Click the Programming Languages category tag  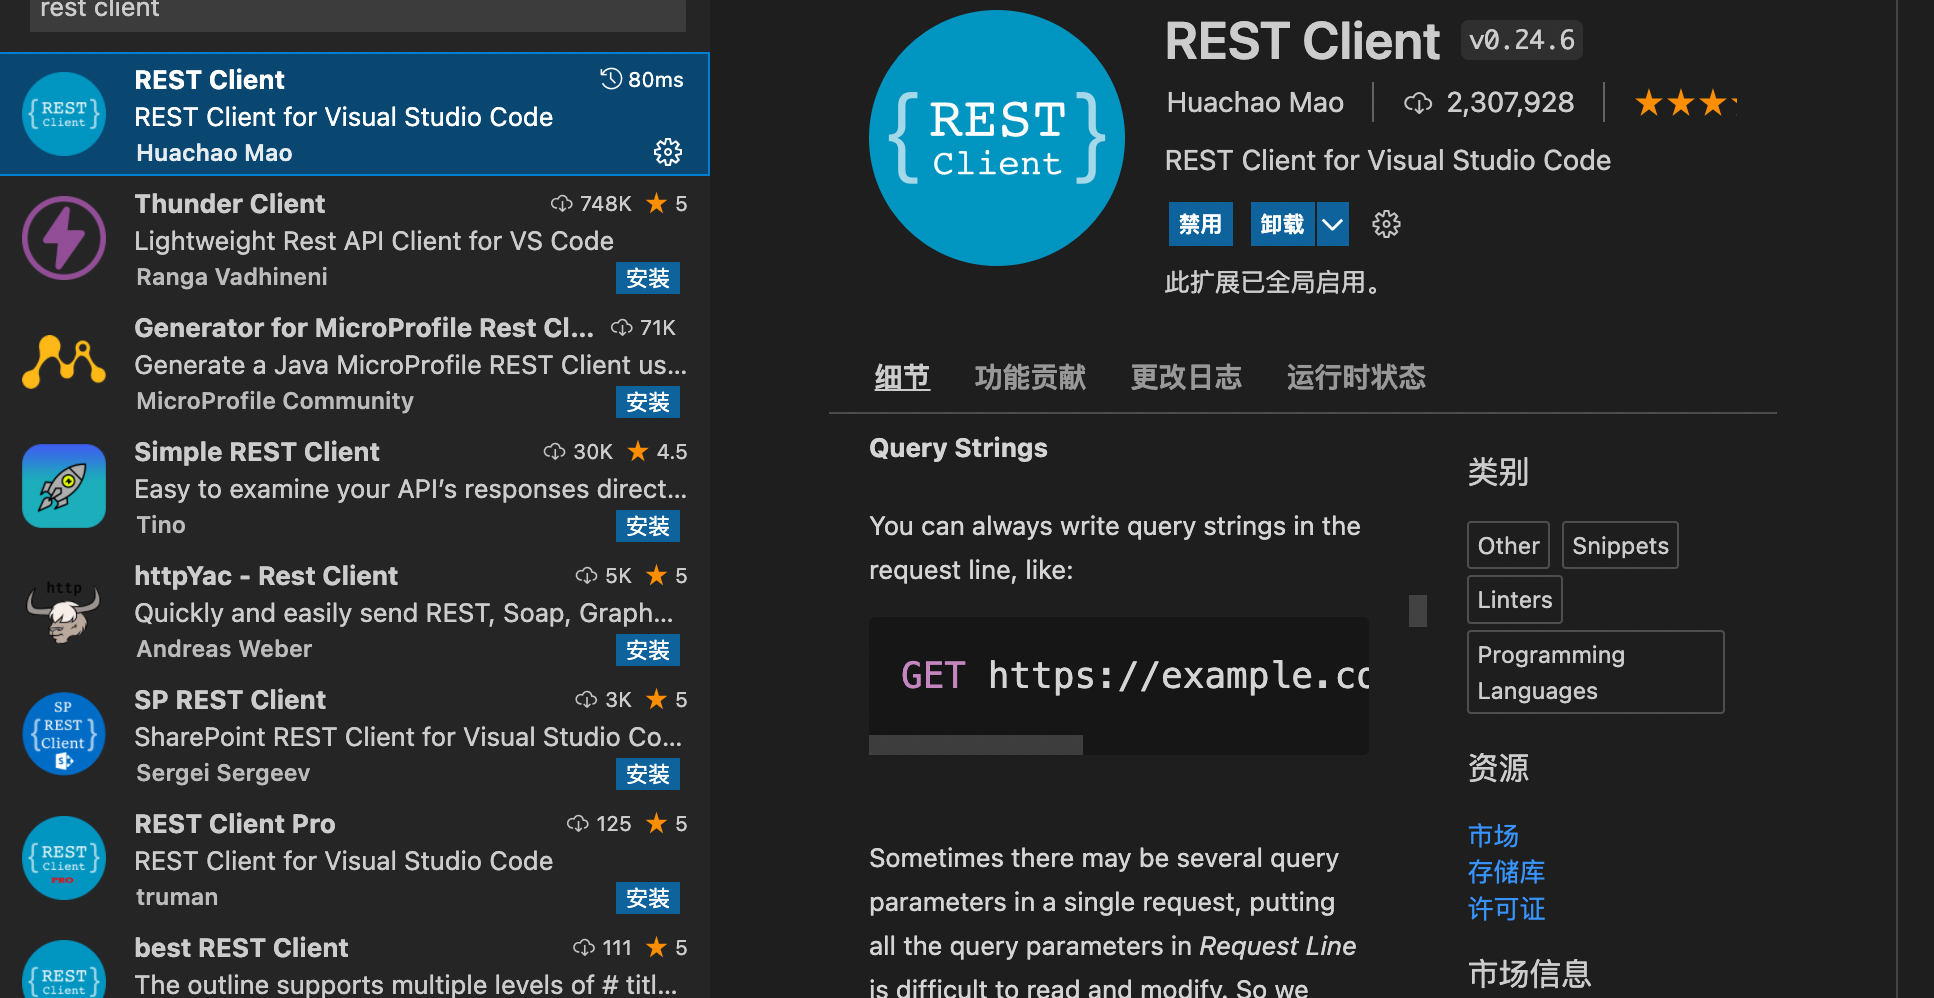click(1596, 672)
